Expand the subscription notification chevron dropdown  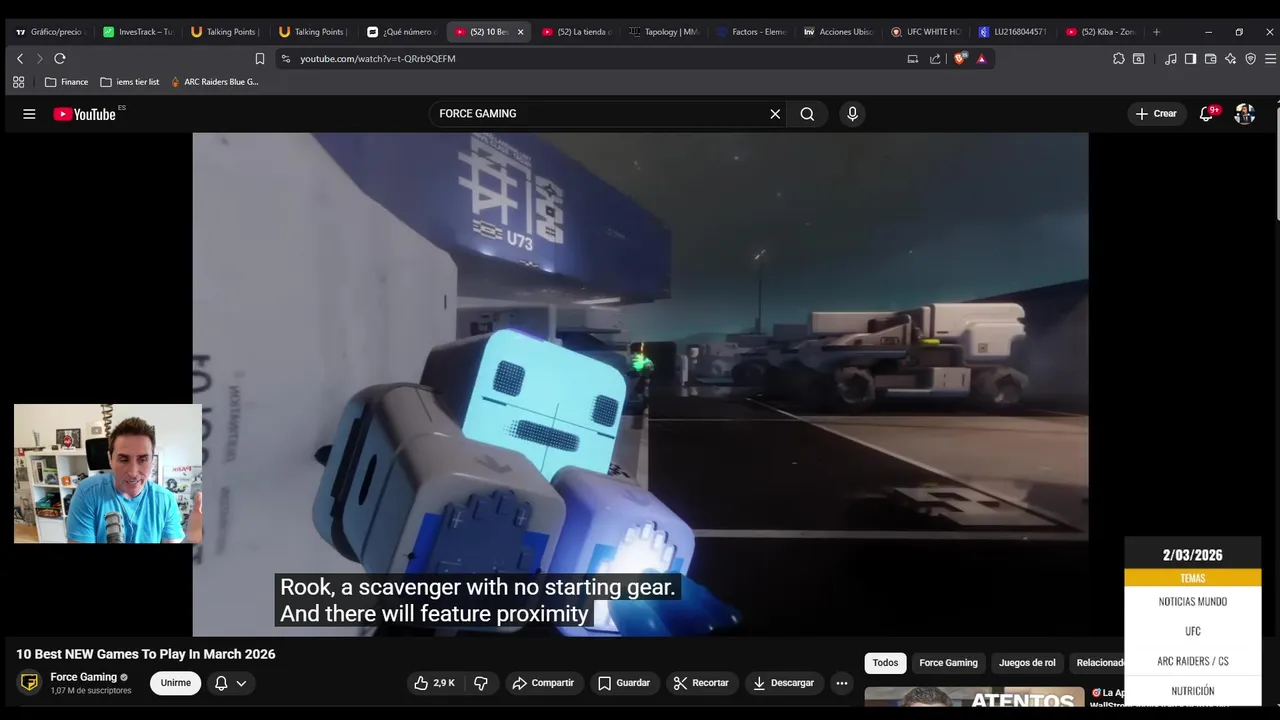point(241,683)
